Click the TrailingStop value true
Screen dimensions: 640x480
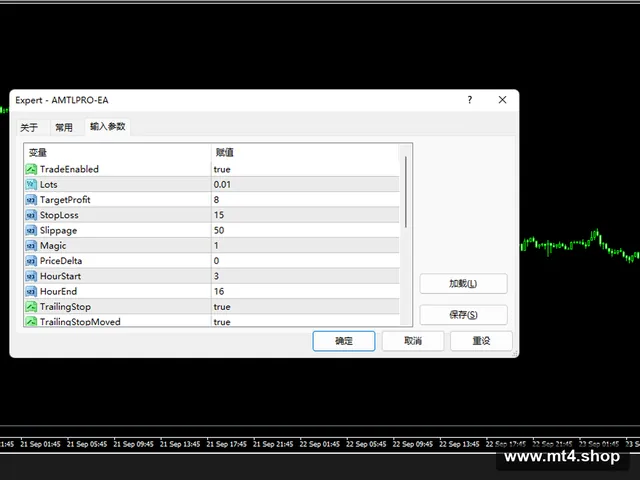[x=222, y=307]
